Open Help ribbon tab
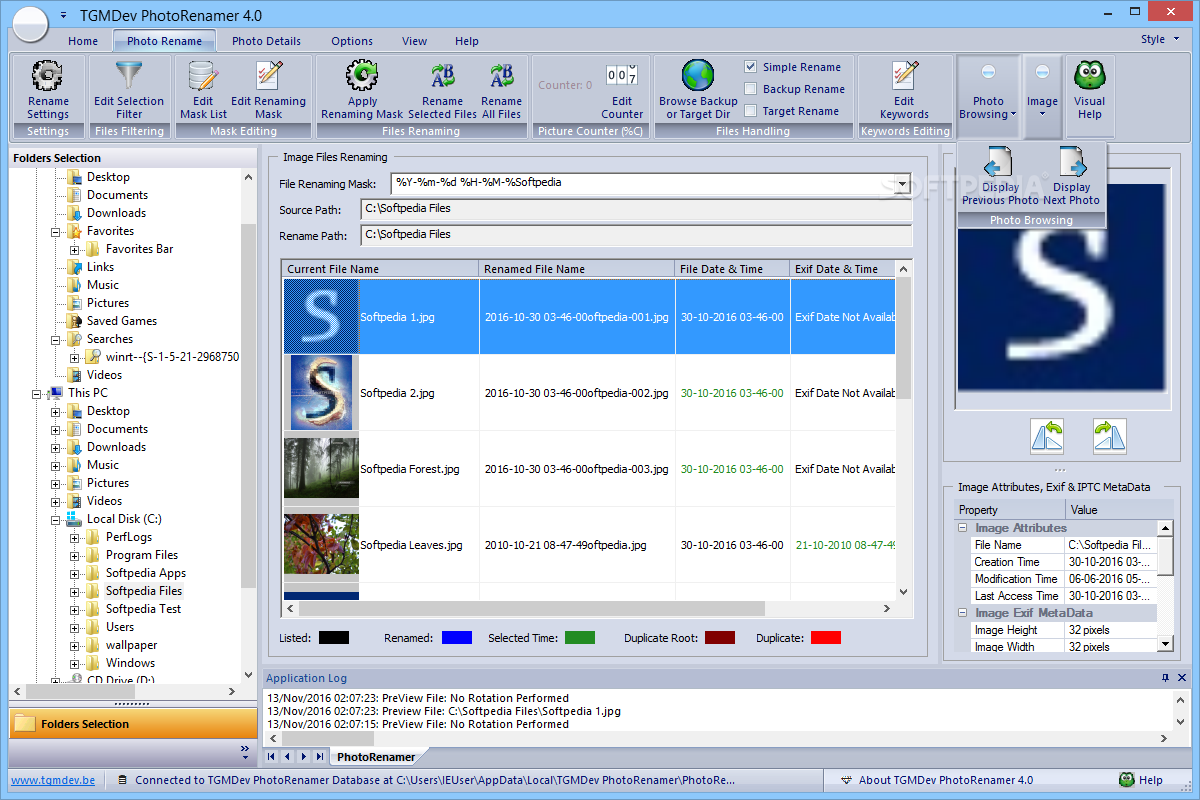 click(467, 41)
